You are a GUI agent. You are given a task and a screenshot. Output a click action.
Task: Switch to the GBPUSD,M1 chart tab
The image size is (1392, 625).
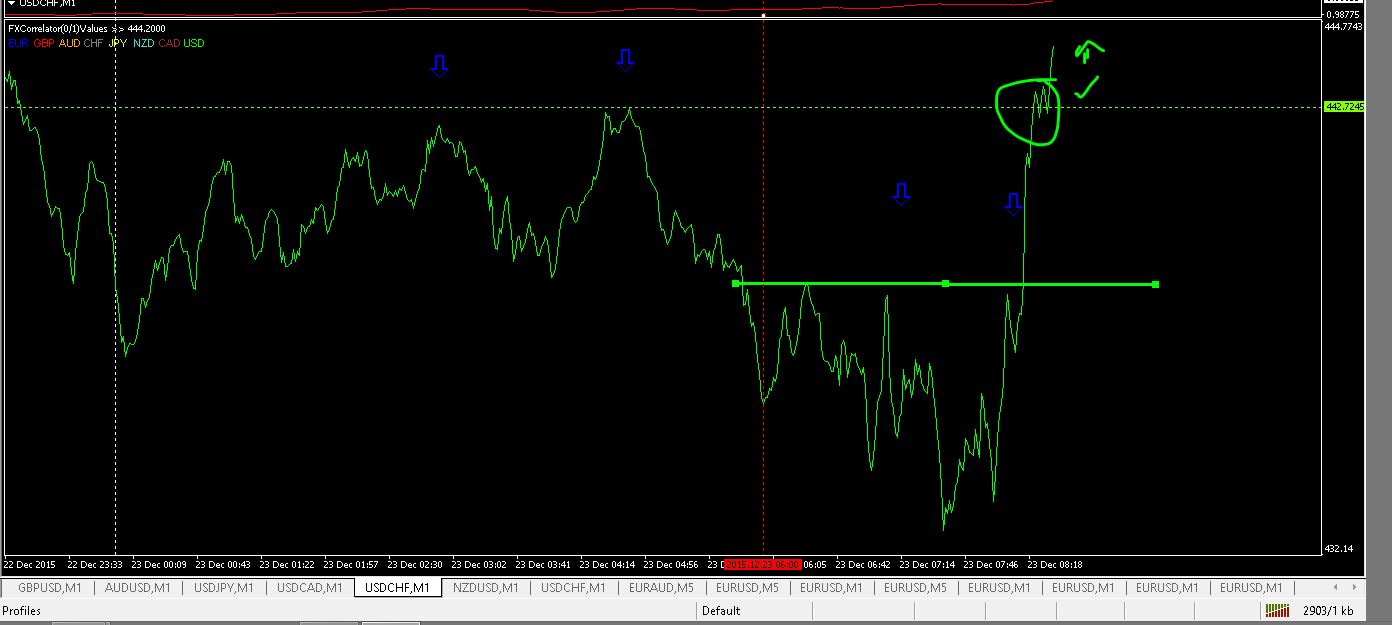click(50, 588)
